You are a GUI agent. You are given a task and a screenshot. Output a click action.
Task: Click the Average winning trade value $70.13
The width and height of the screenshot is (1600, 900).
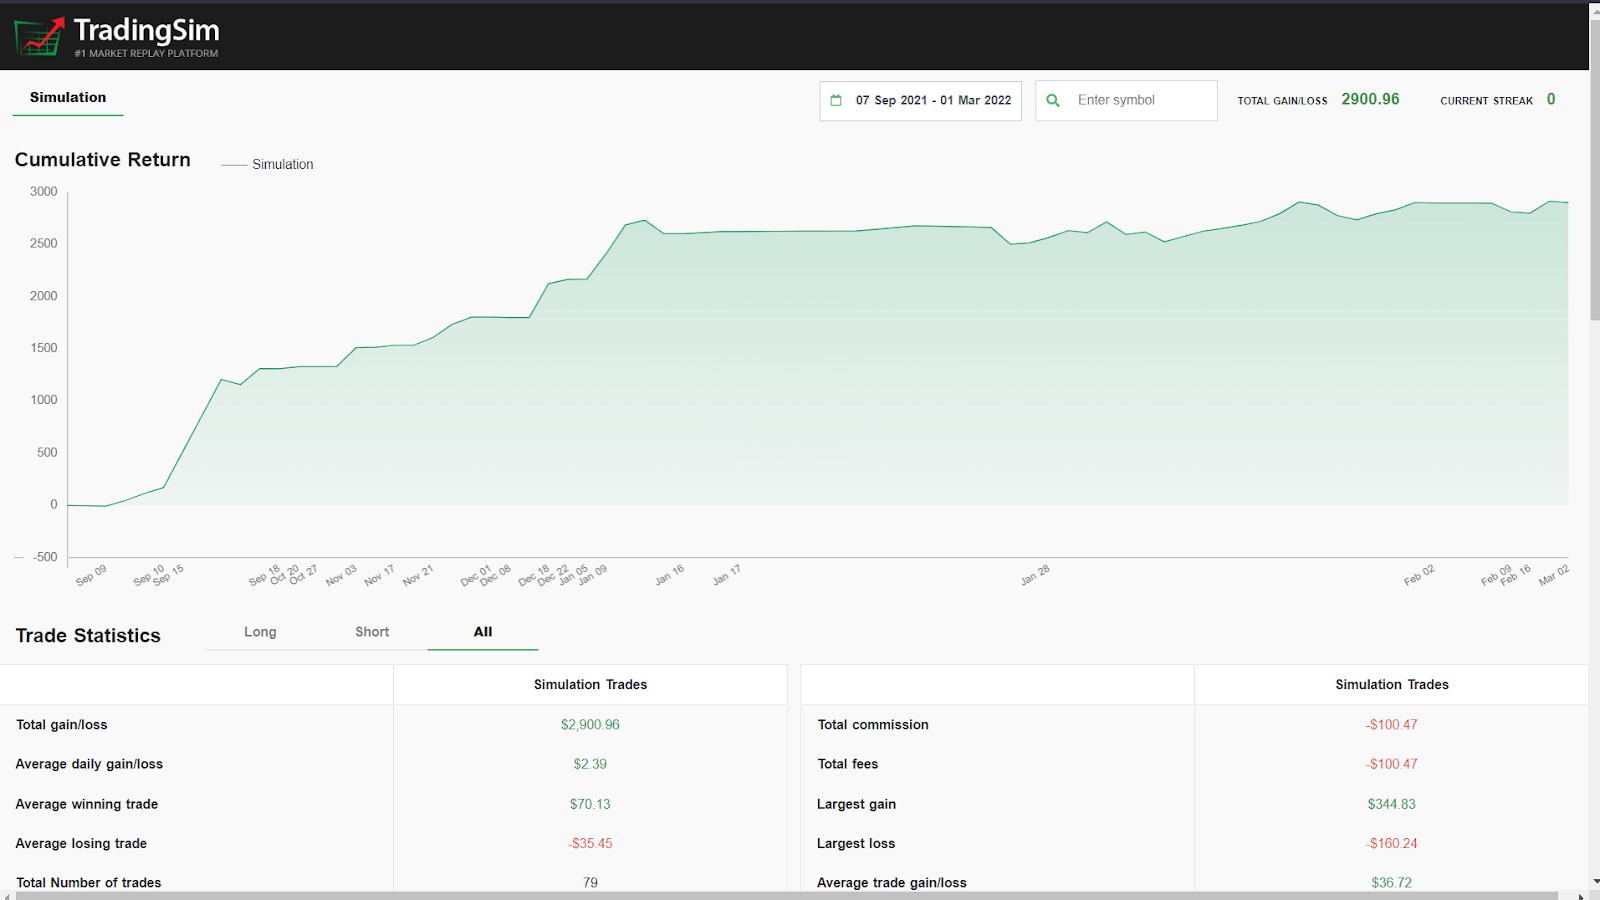click(590, 803)
